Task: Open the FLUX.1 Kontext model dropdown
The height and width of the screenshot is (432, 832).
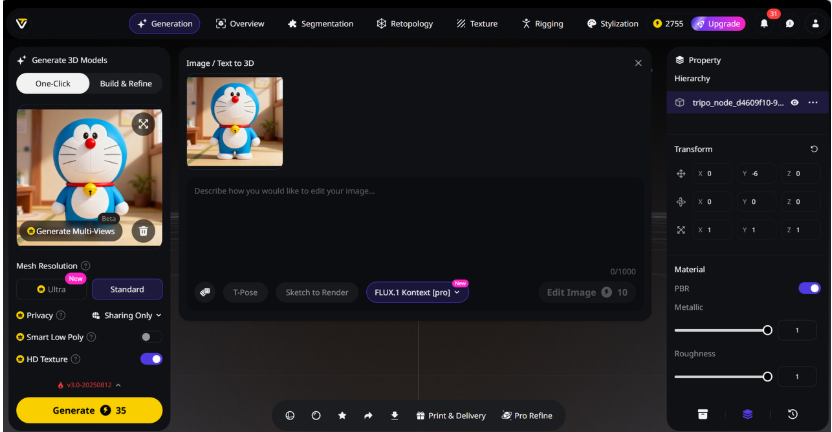Action: click(417, 292)
